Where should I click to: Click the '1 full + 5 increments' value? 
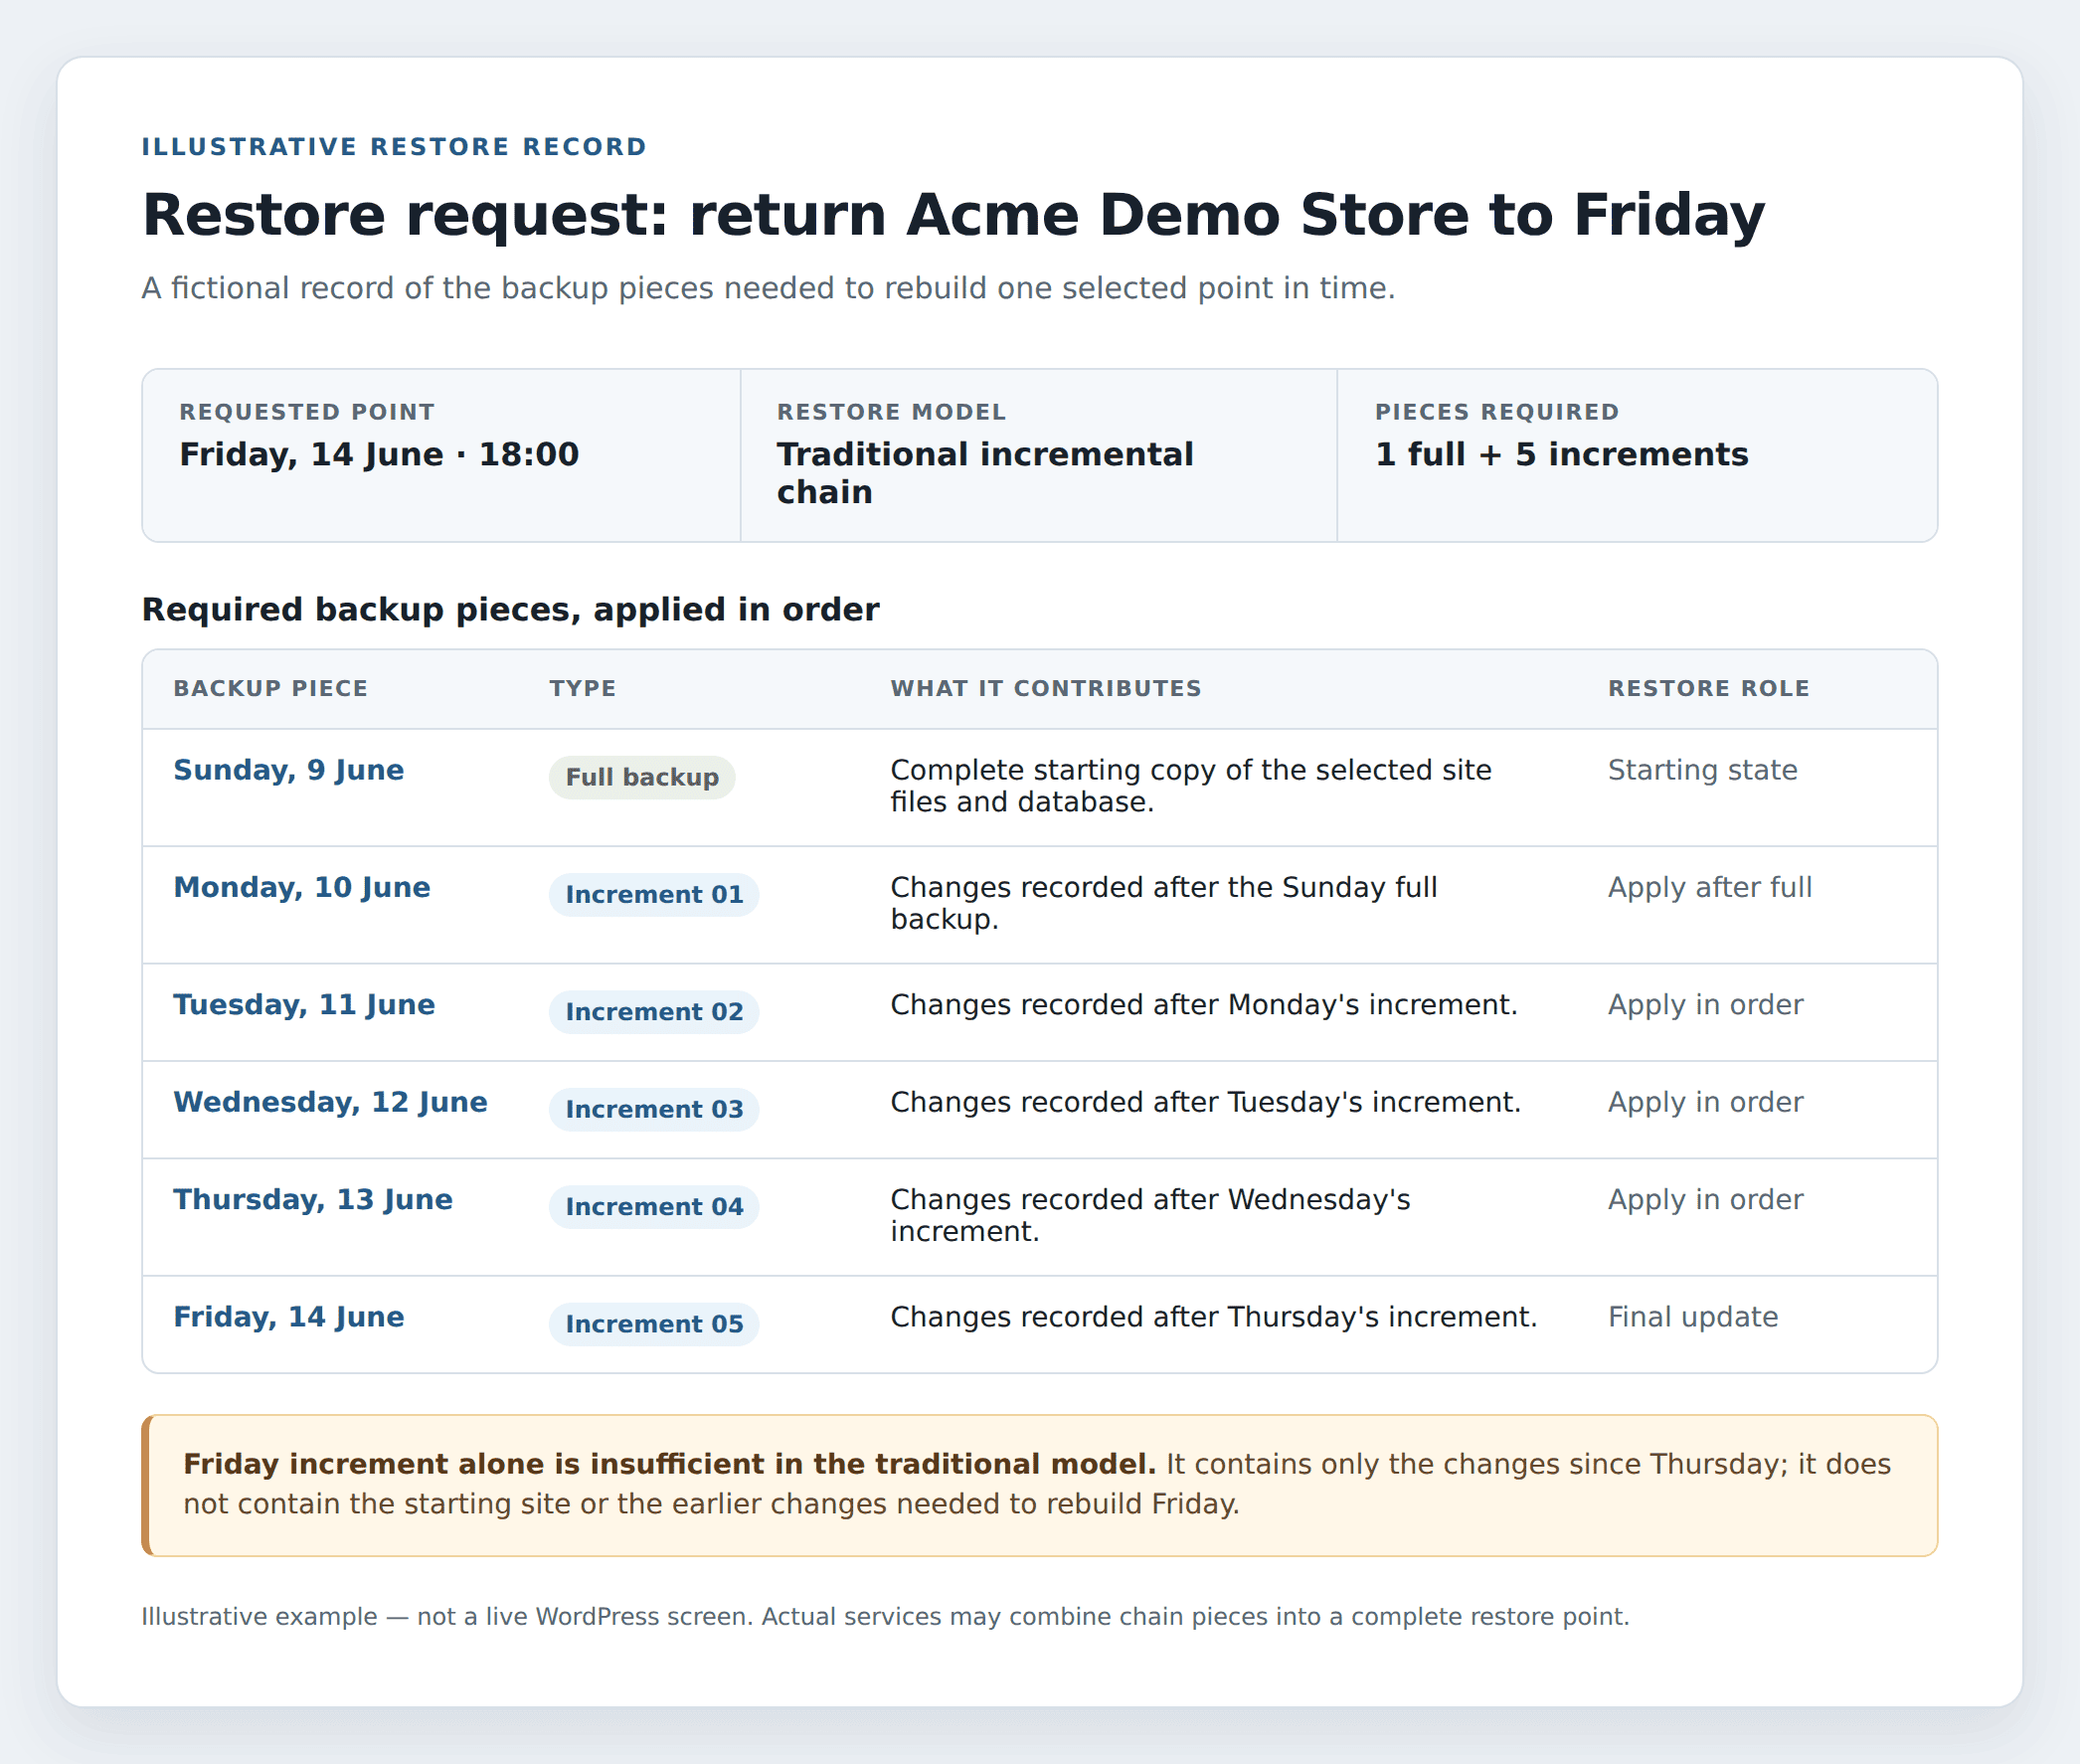click(x=1561, y=454)
